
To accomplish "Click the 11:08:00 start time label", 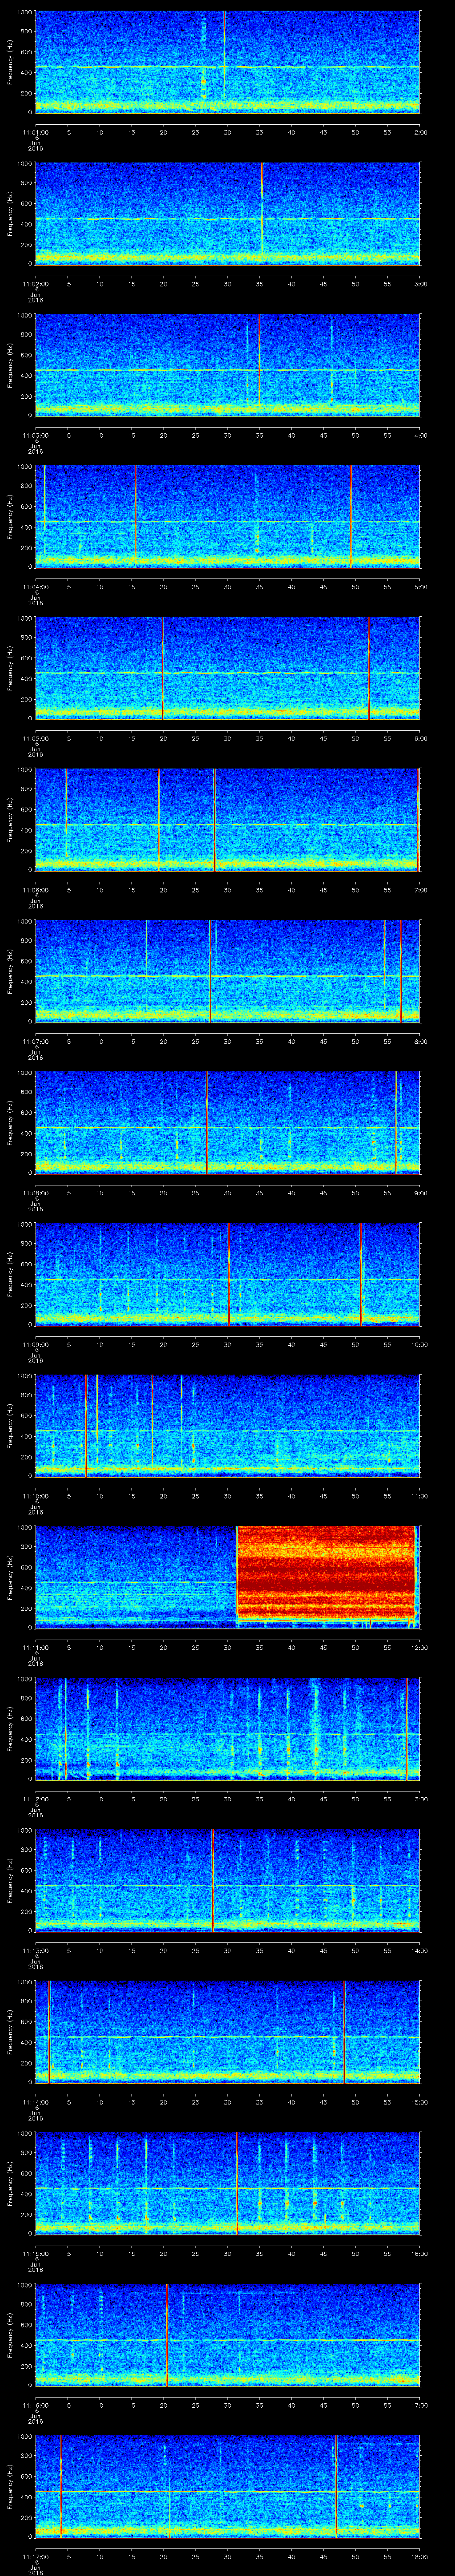I will pyautogui.click(x=35, y=1192).
